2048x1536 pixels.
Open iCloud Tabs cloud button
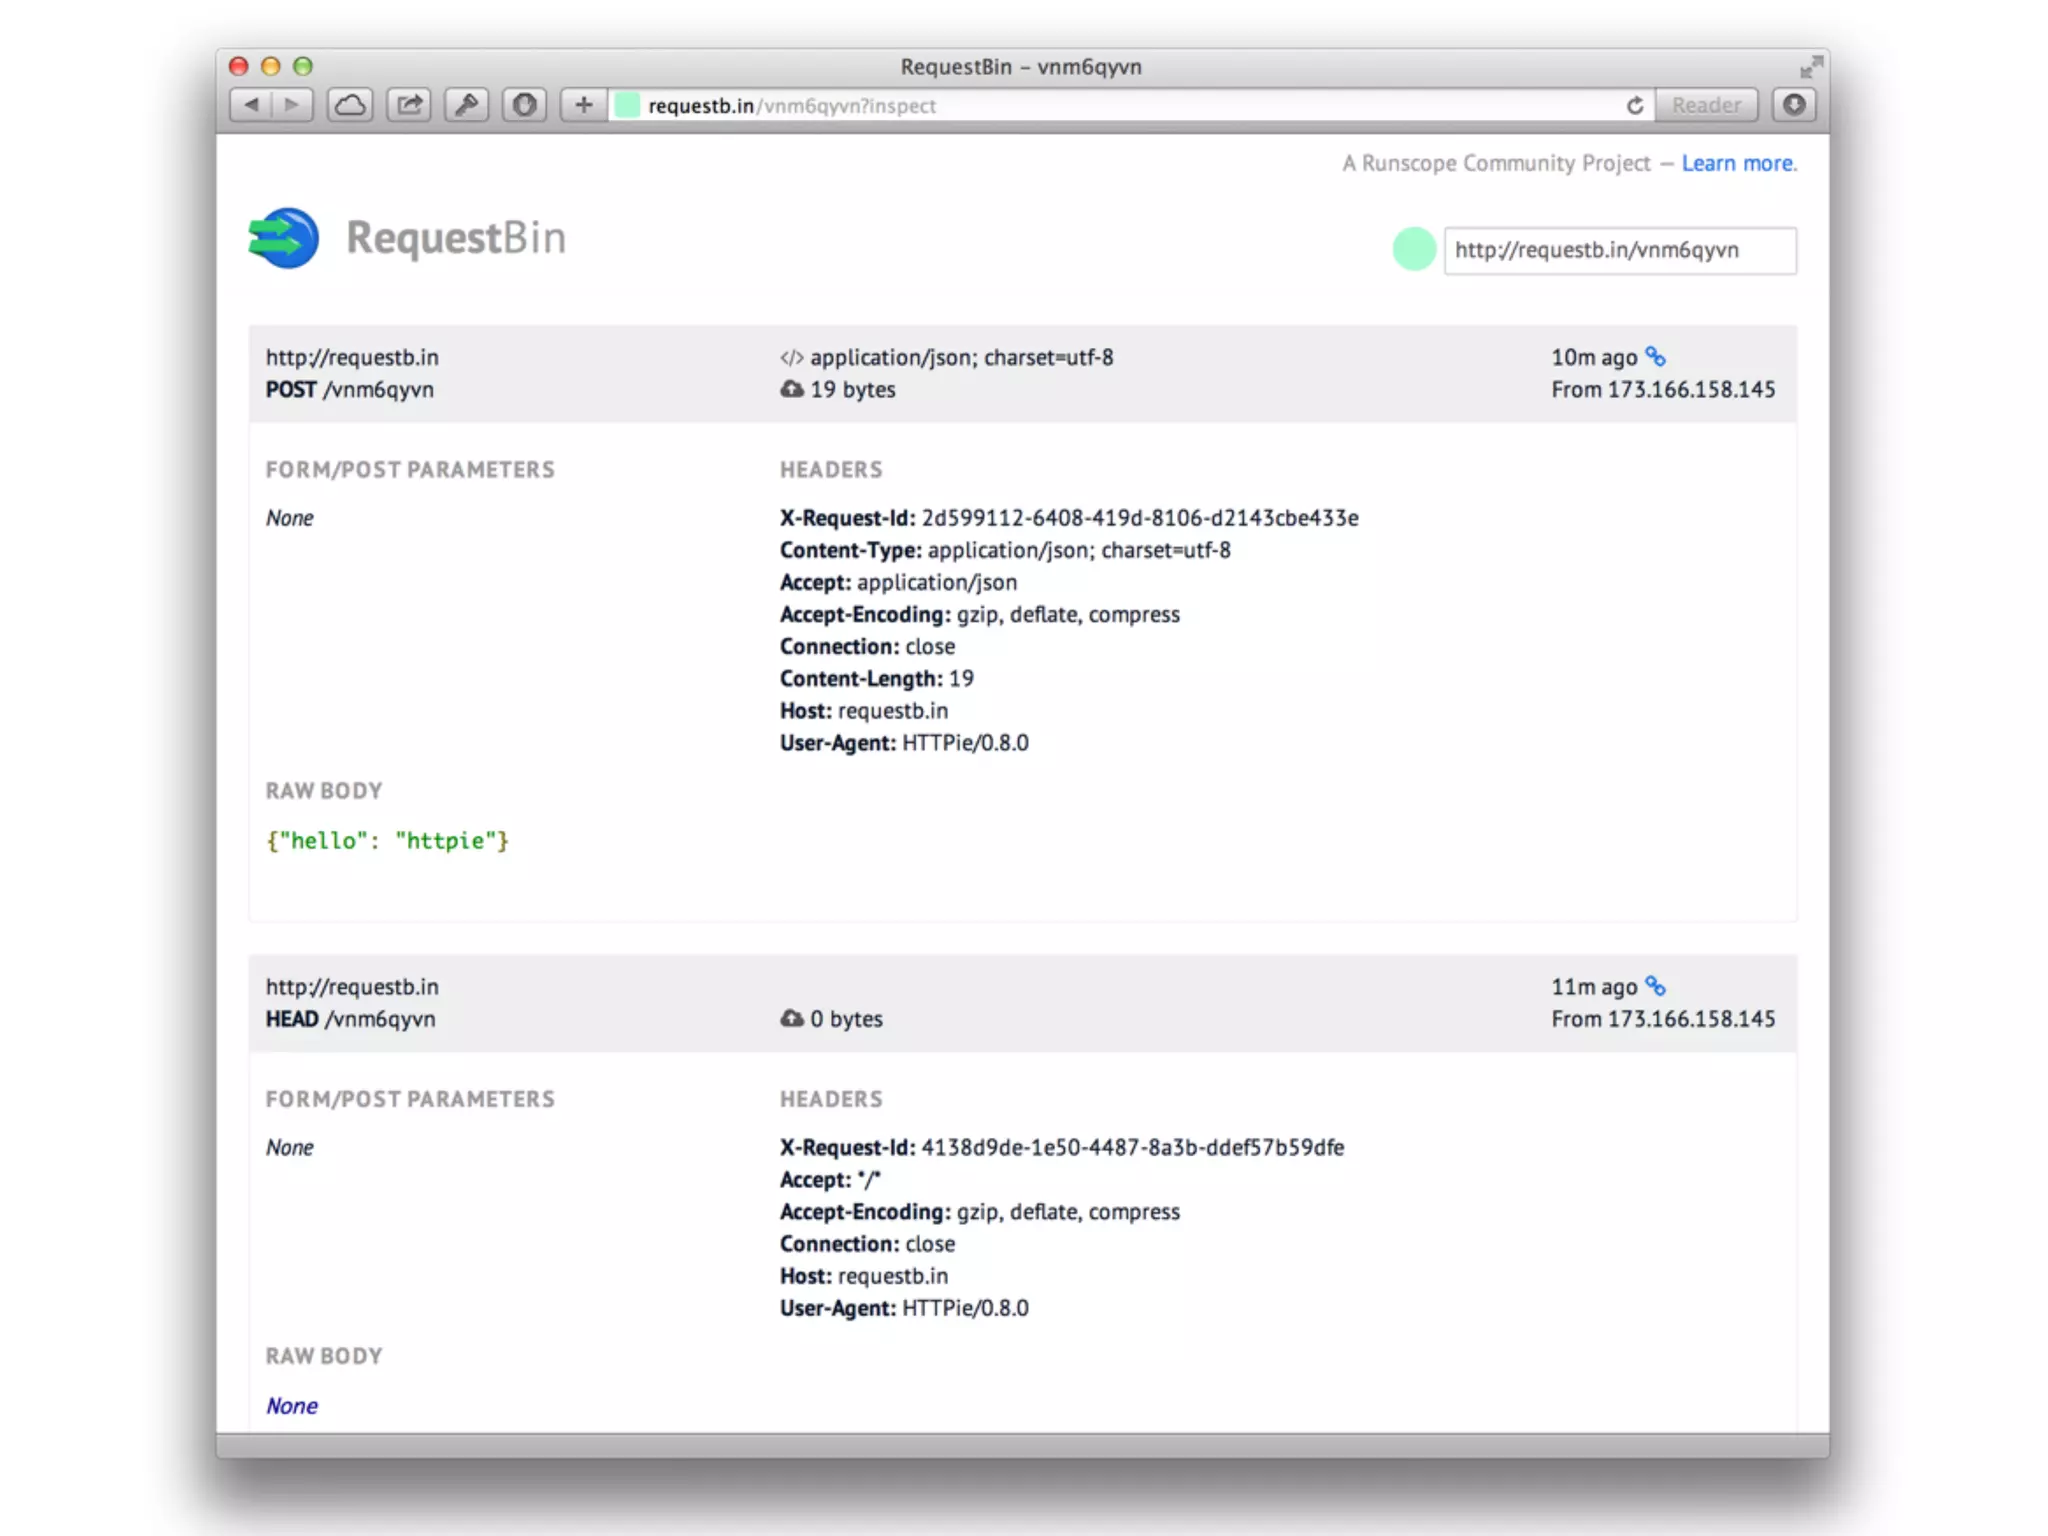tap(350, 105)
